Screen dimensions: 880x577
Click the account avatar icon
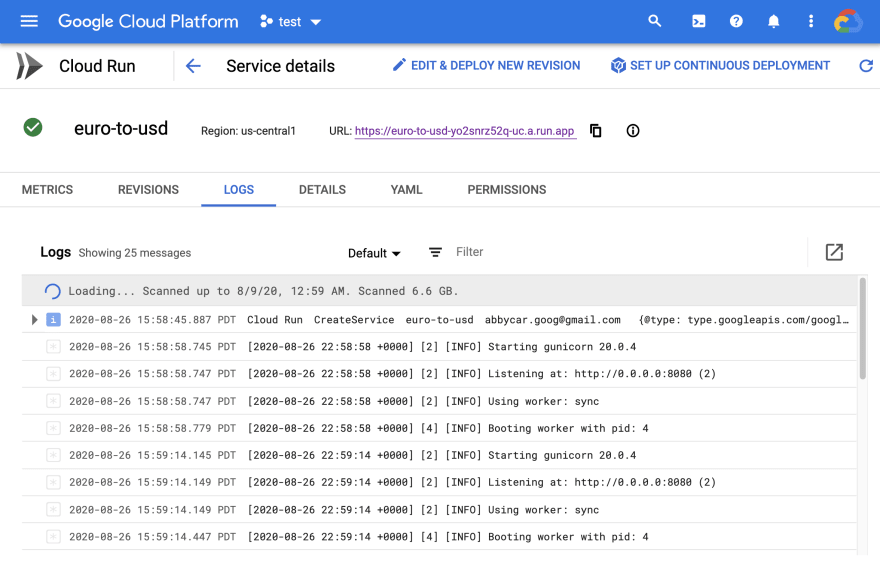point(847,21)
